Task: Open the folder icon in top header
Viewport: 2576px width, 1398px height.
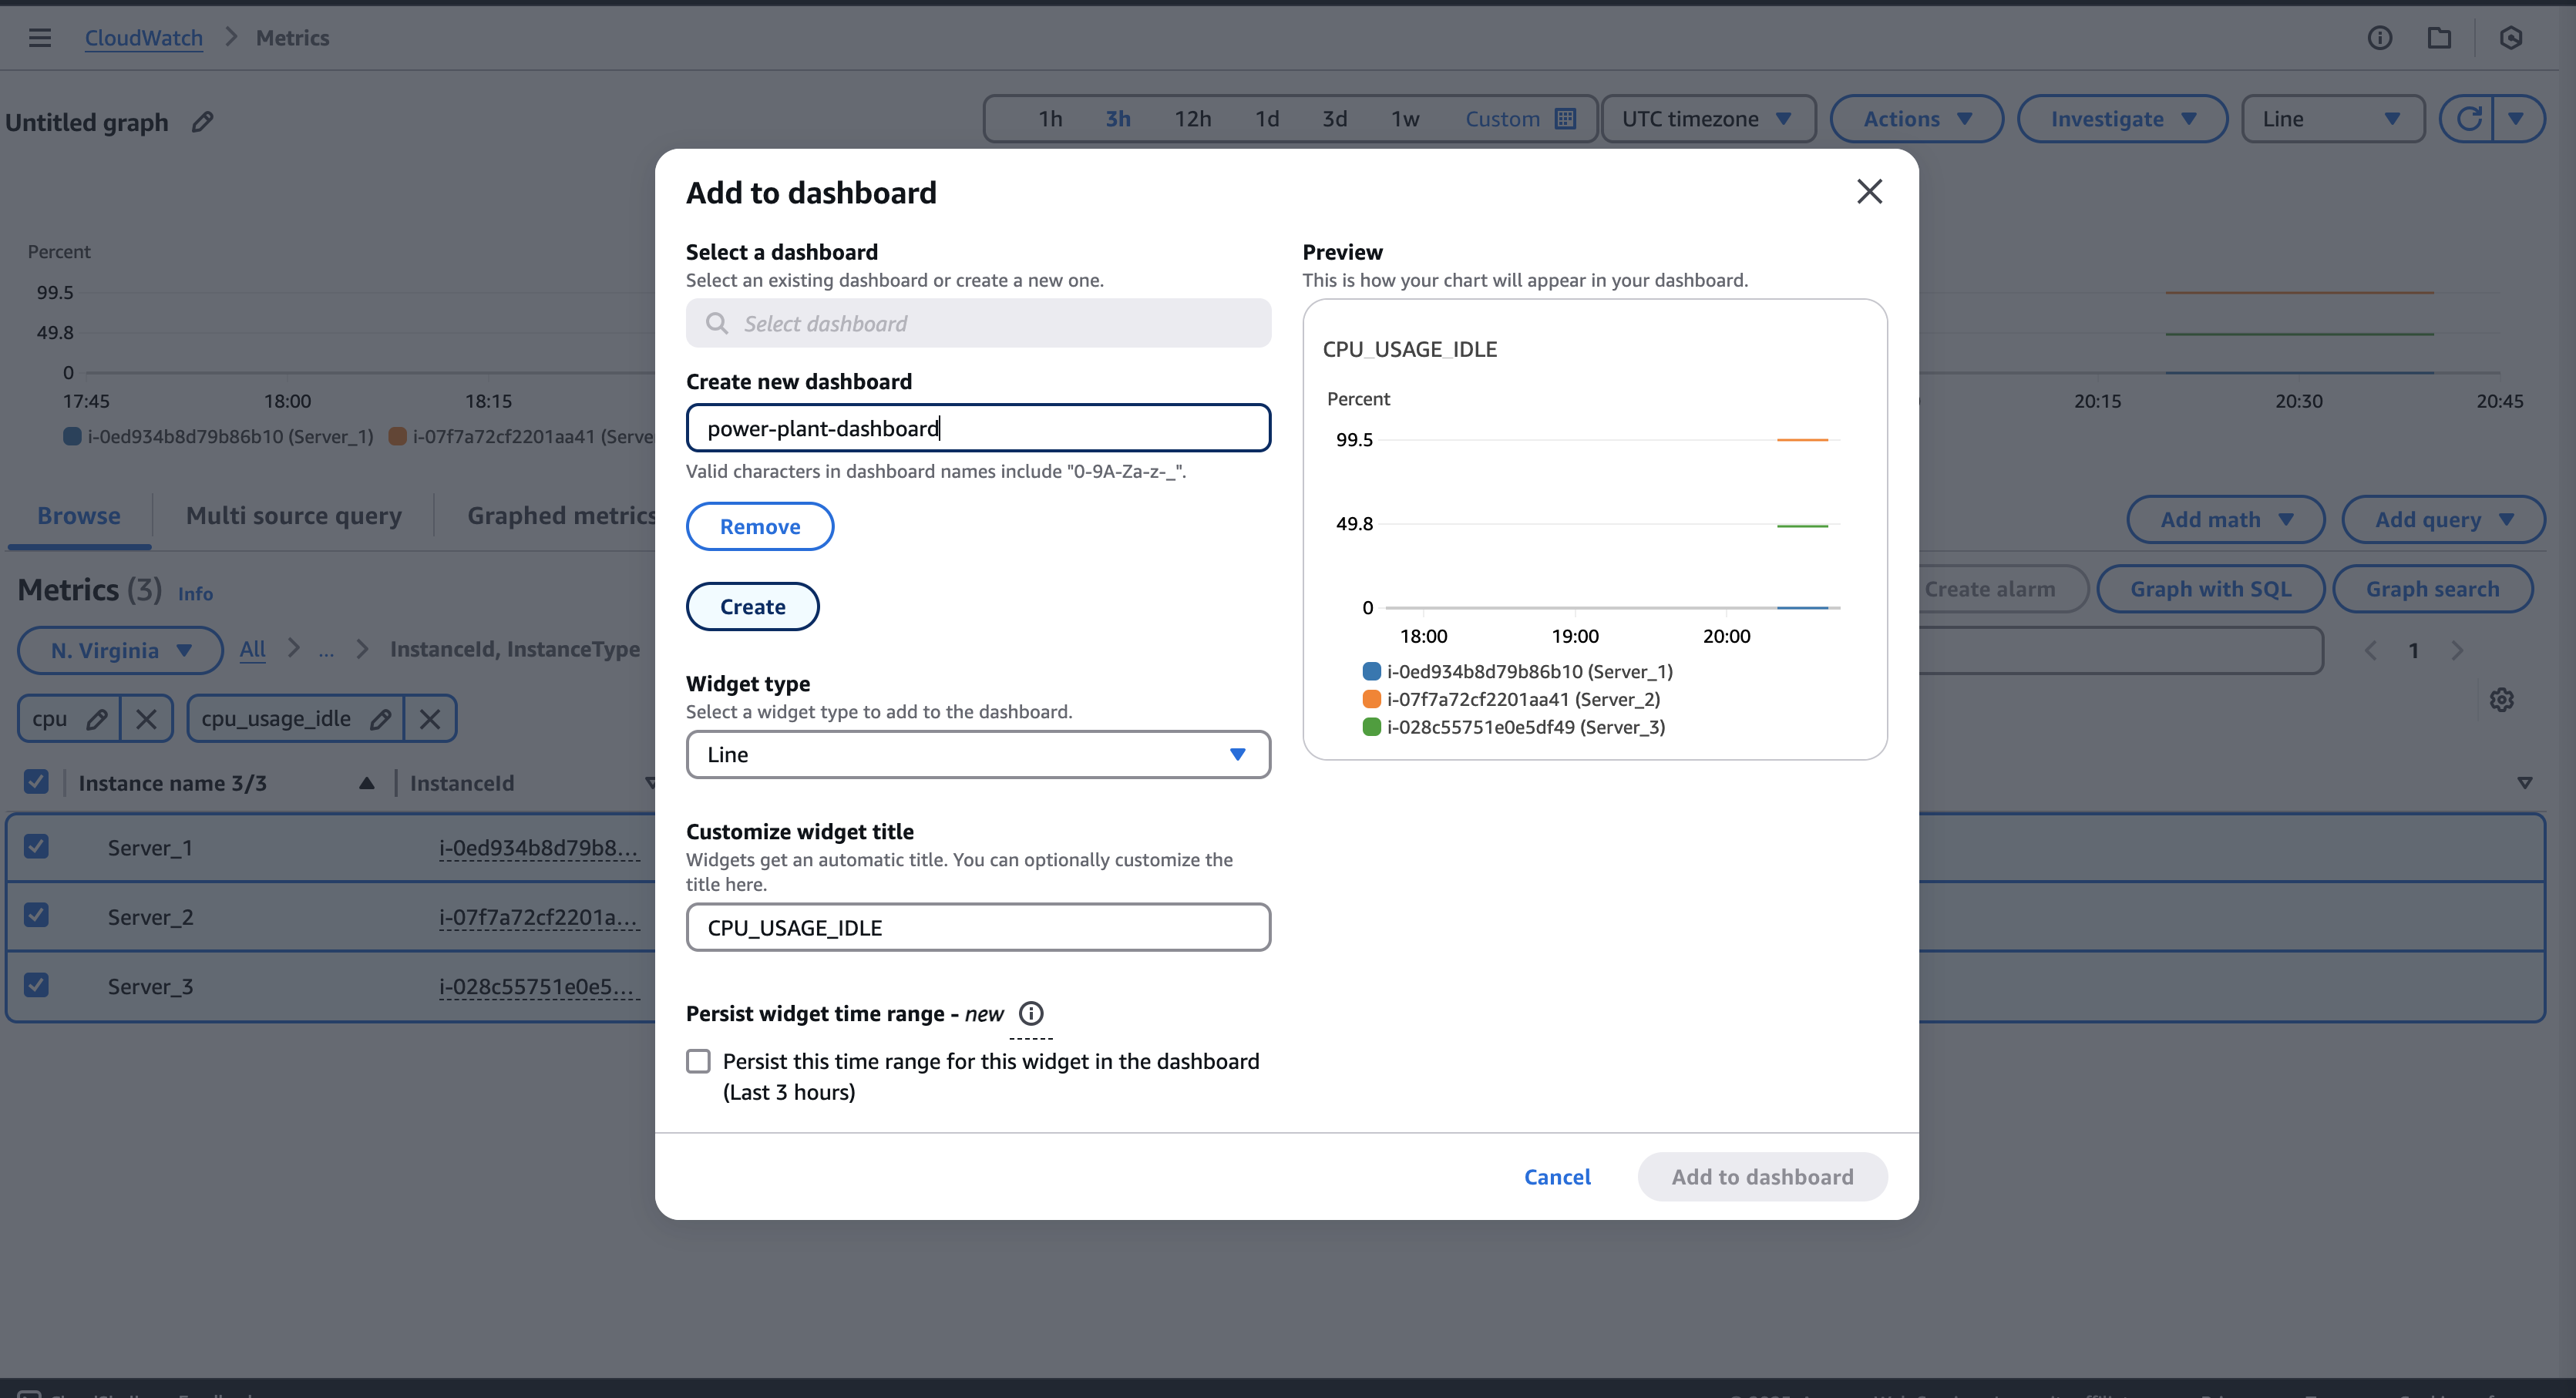Action: click(x=2440, y=38)
